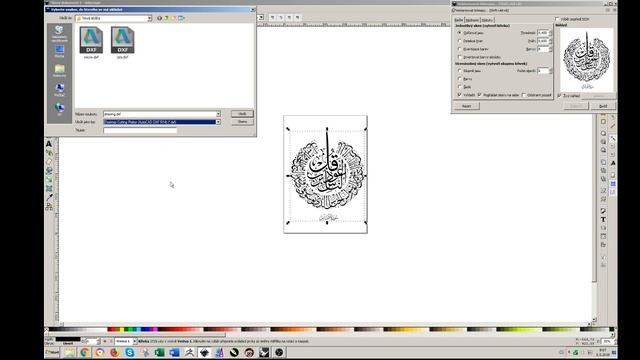Screen dimensions: 640x360
Task: Select Grays multiple scans radio
Action: click(460, 87)
